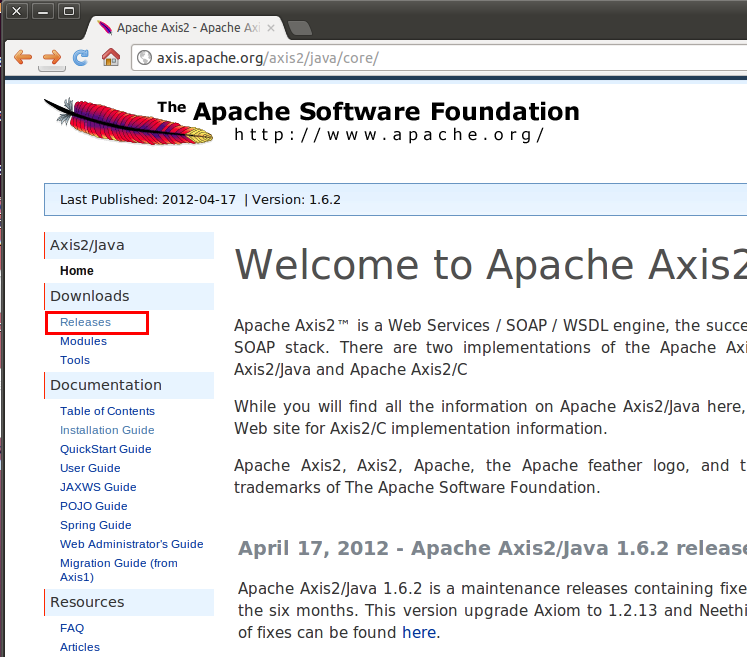Reload the page with the refresh icon
Screen dimensions: 747x657
point(81,58)
